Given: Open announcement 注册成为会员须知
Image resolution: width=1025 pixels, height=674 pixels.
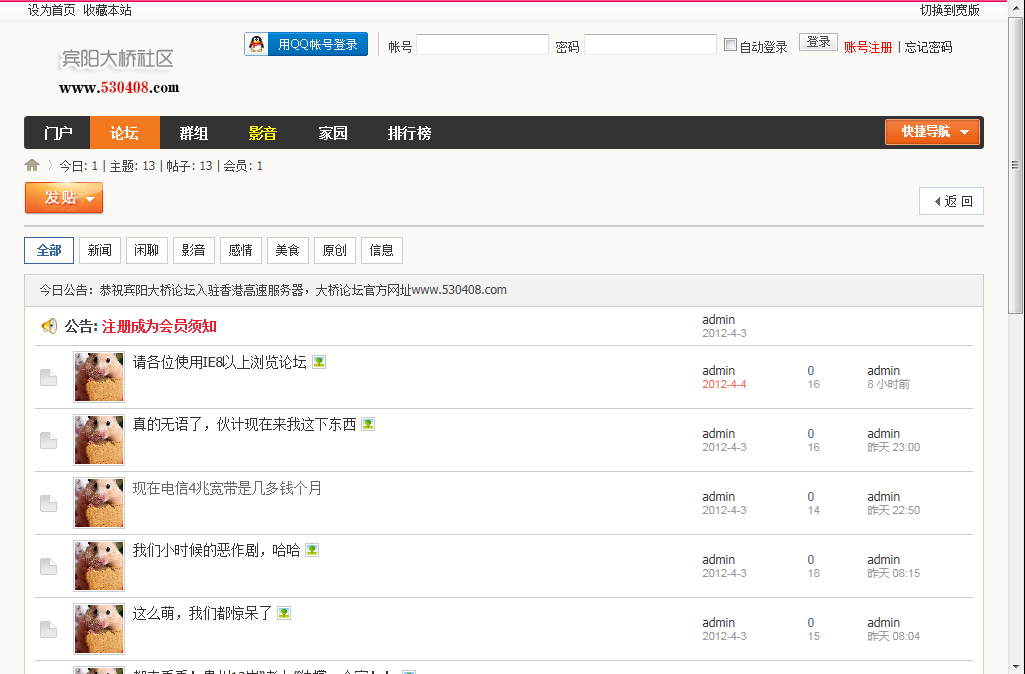Looking at the screenshot, I should click(159, 326).
